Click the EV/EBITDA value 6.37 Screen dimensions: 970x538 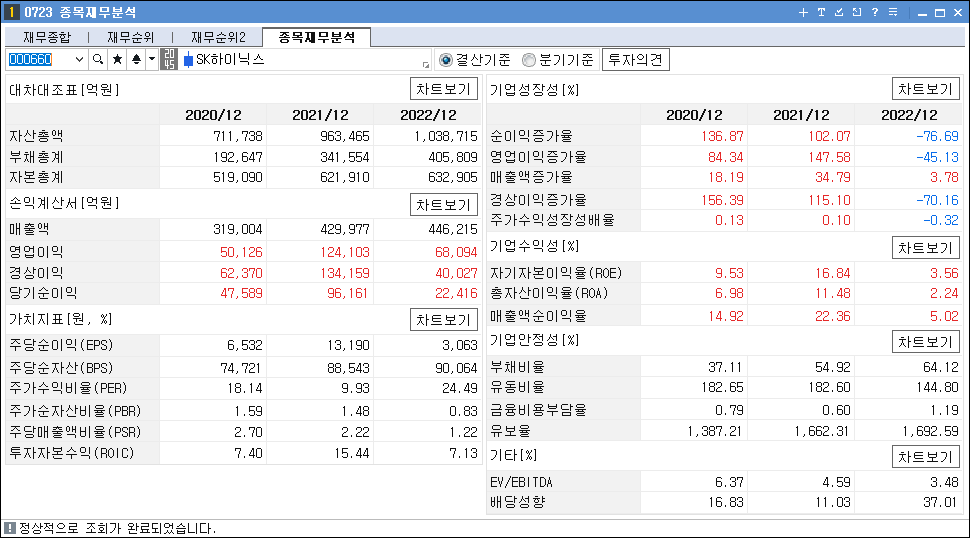[729, 482]
